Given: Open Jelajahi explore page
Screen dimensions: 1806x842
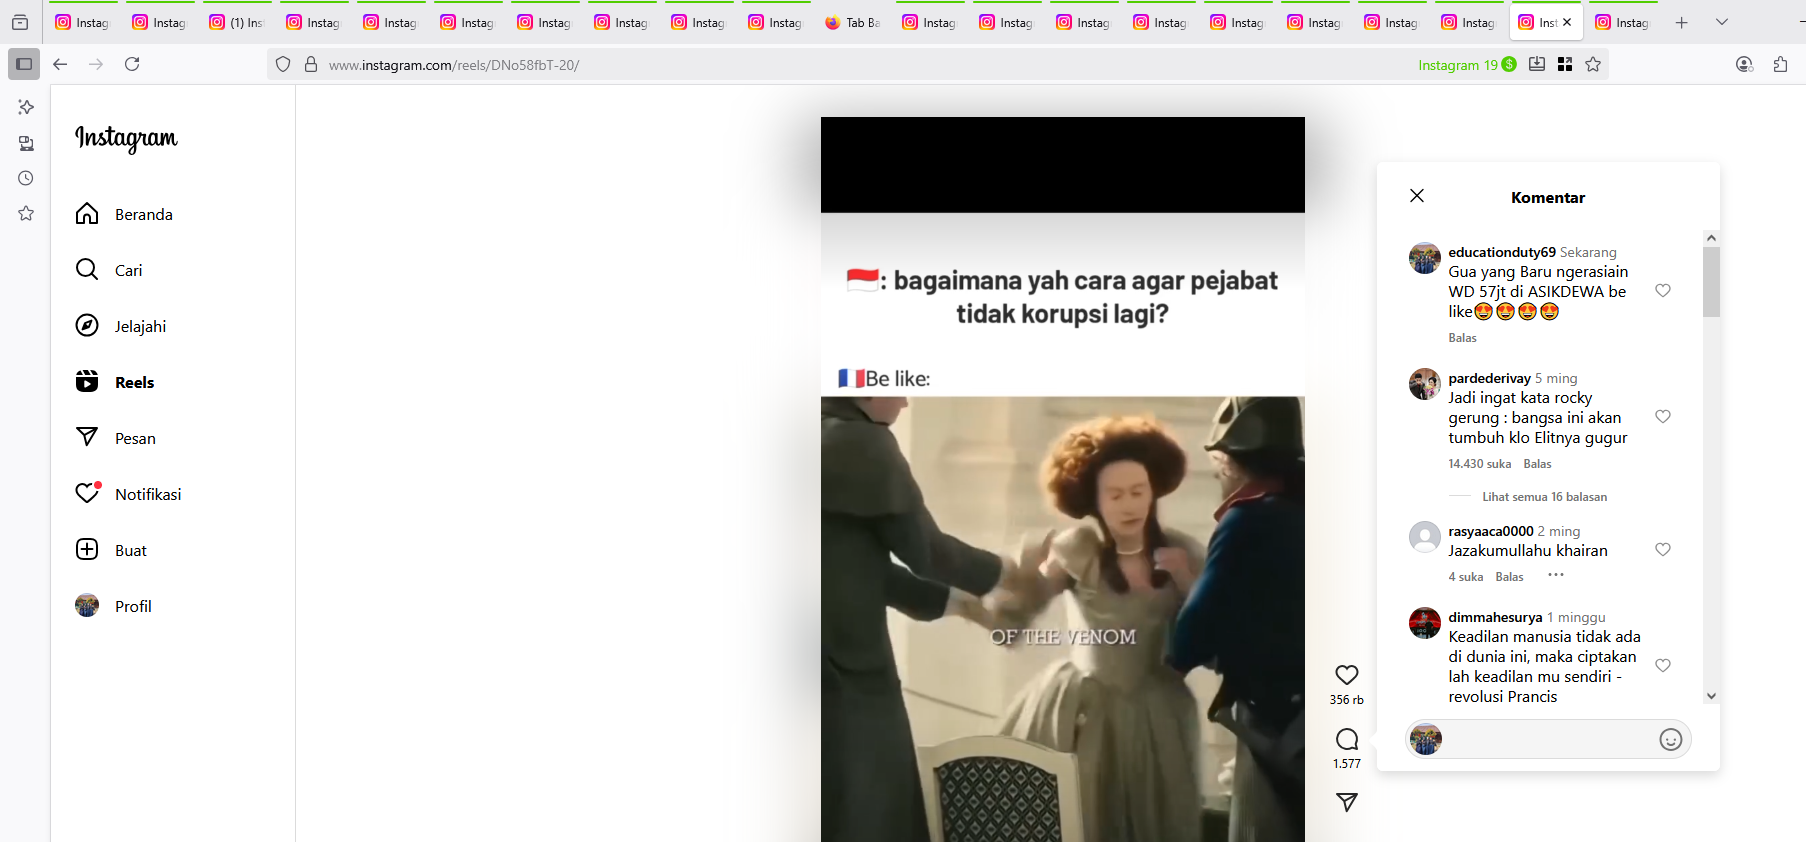Looking at the screenshot, I should tap(121, 326).
